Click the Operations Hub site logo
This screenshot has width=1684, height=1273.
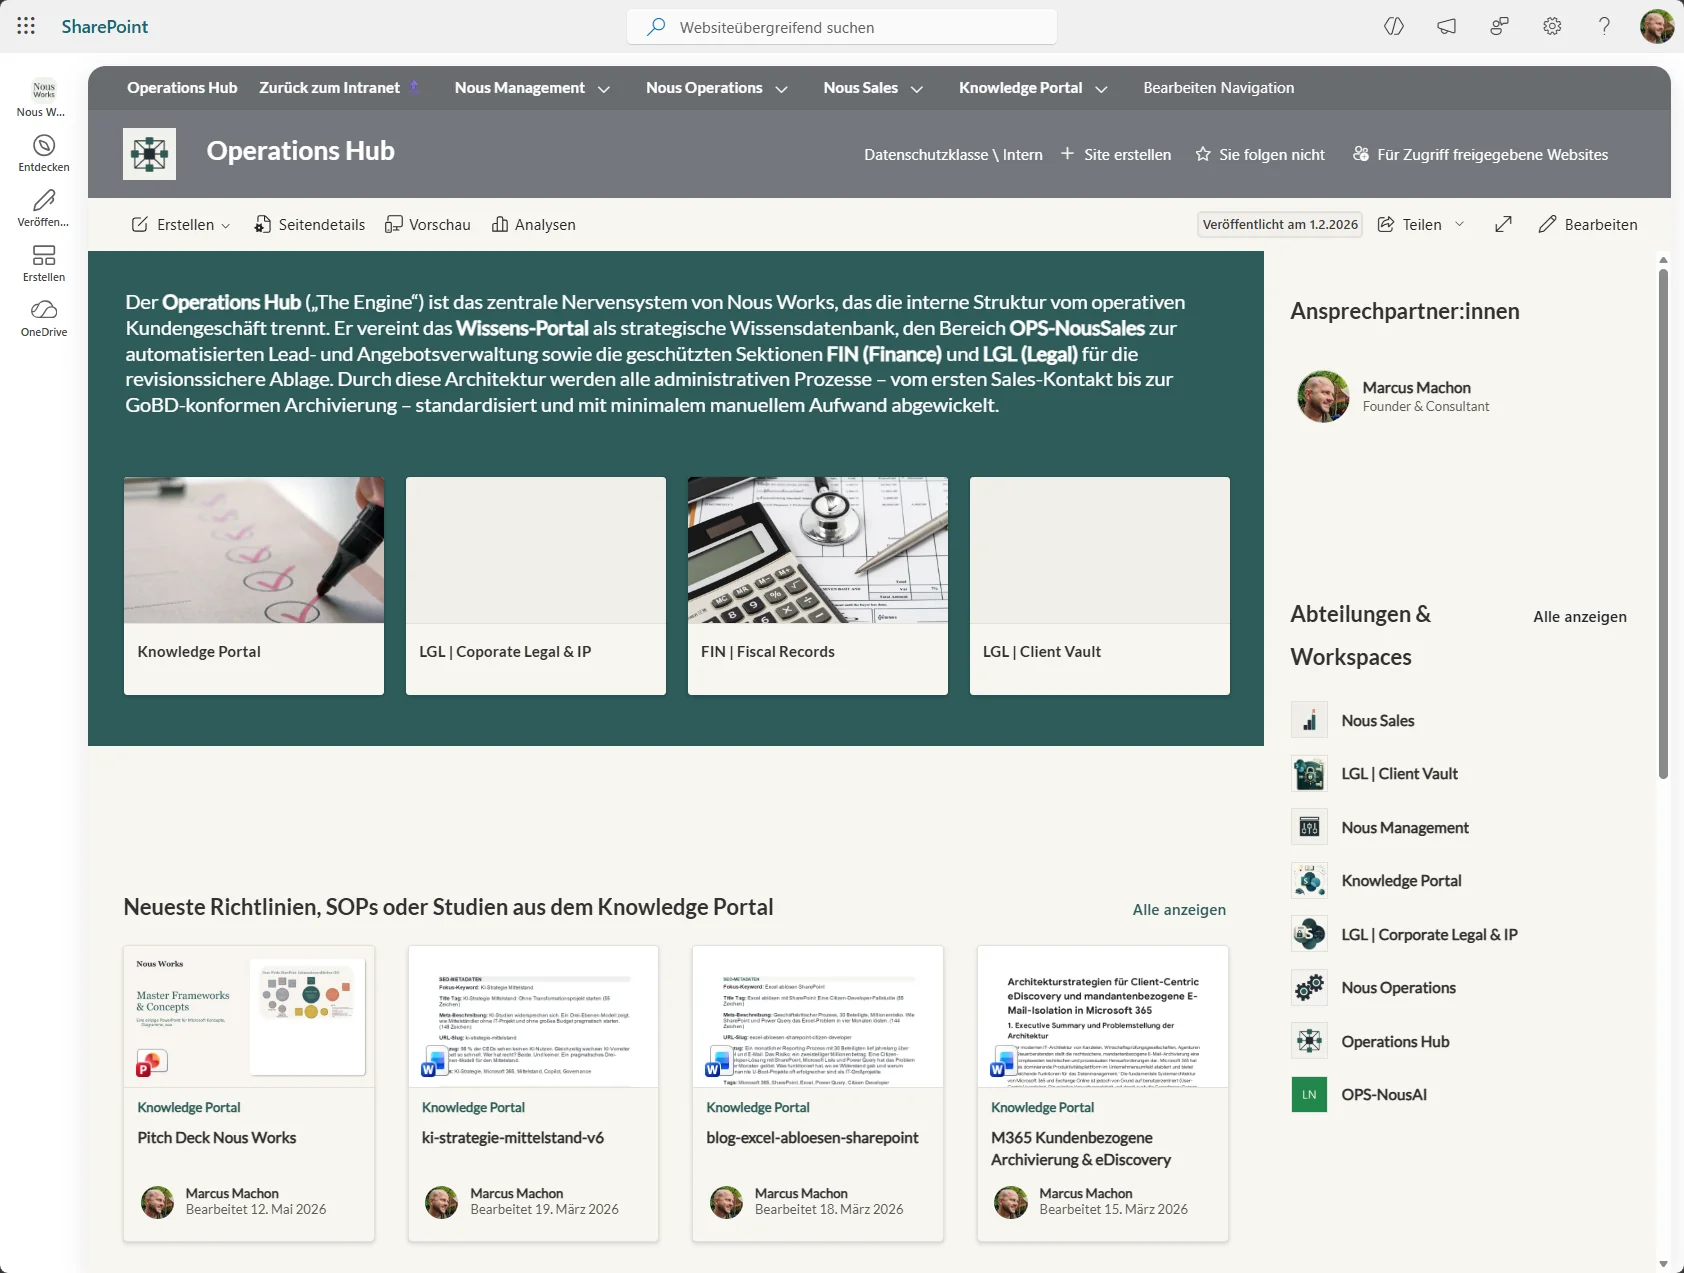coord(149,154)
